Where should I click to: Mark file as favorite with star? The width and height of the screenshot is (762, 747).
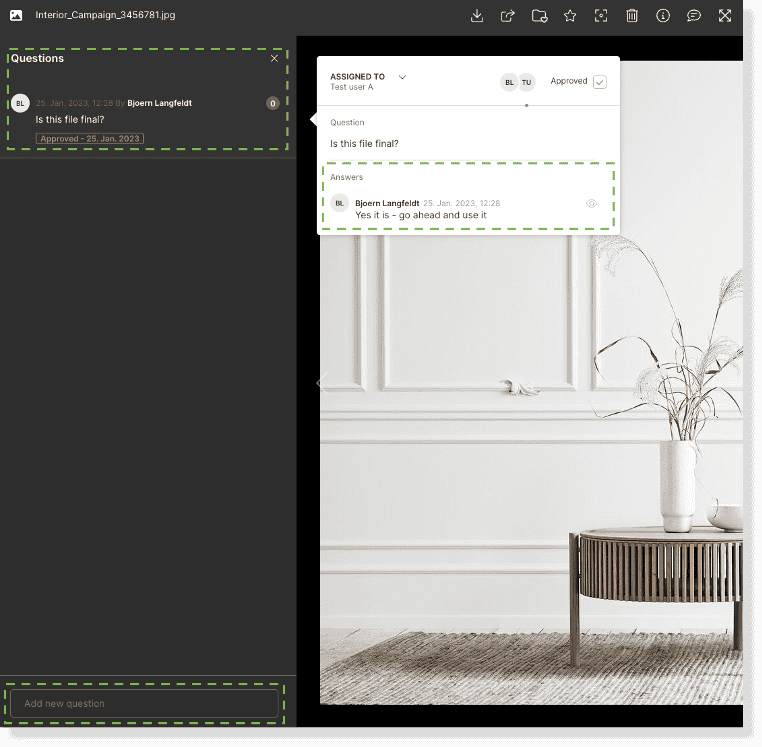click(x=570, y=16)
